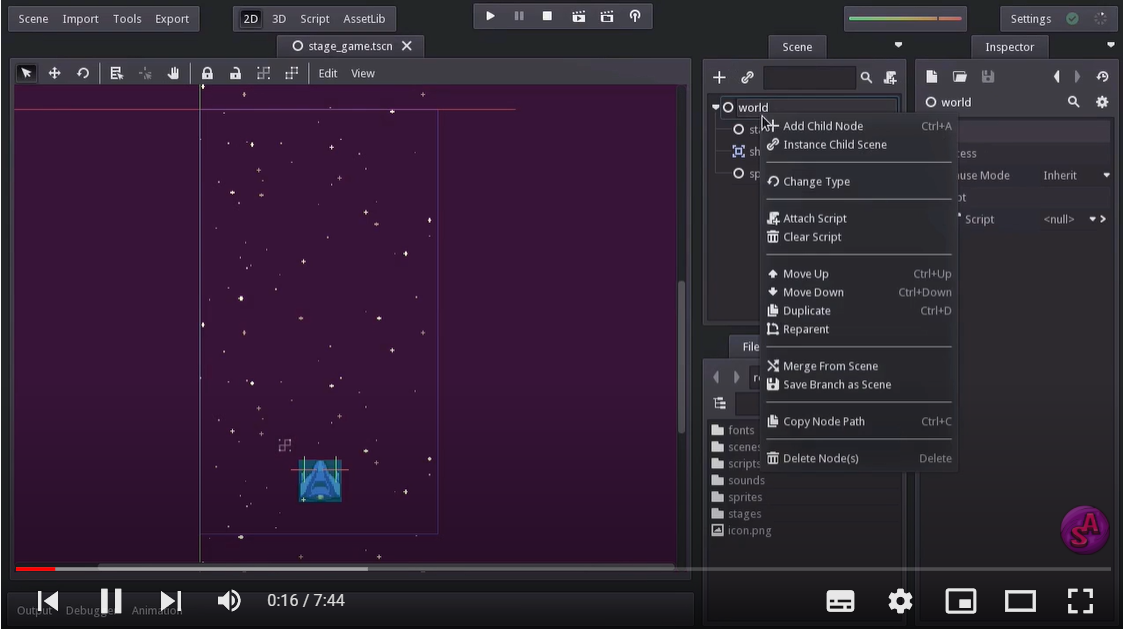
Task: Toggle video fullscreen
Action: 1080,600
